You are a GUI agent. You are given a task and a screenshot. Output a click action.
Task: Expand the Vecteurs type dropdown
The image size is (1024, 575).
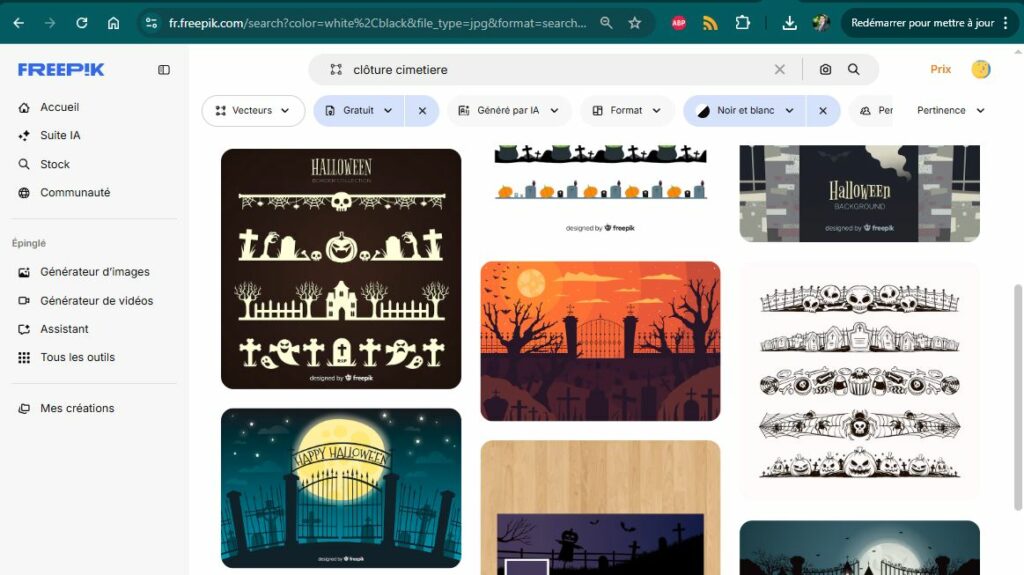point(253,111)
